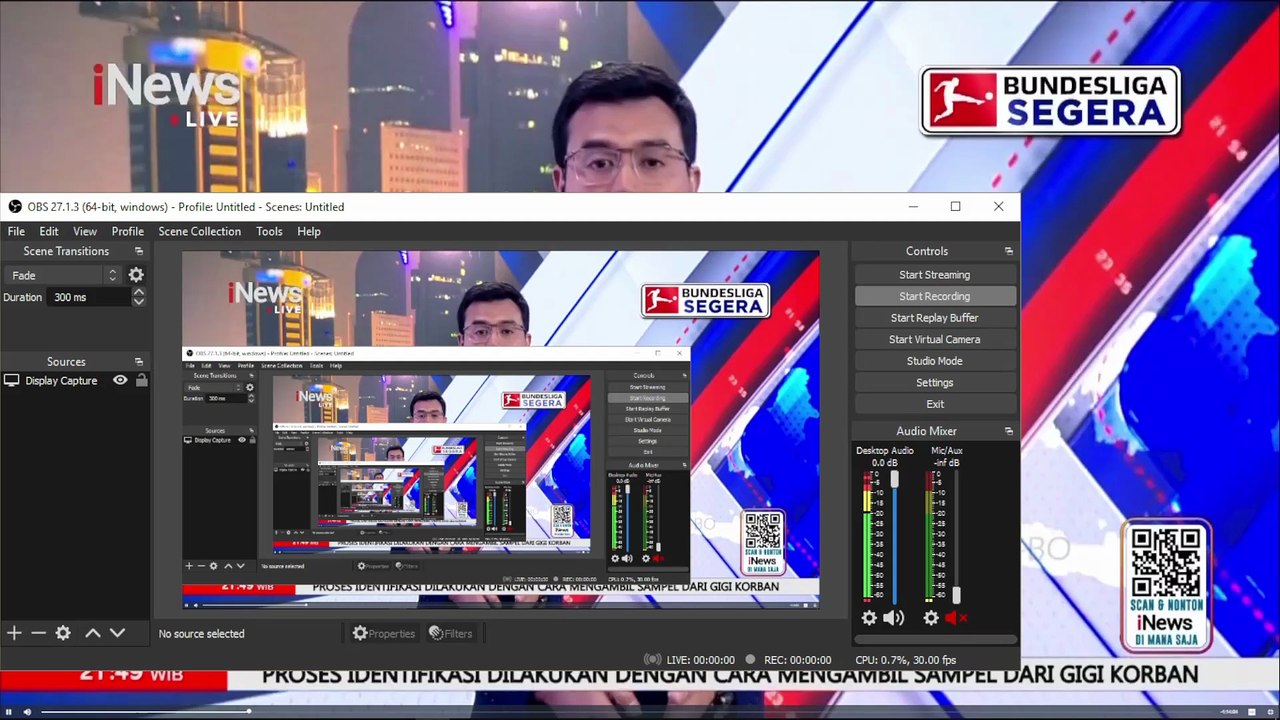Open the Fade transition dropdown

pyautogui.click(x=62, y=275)
